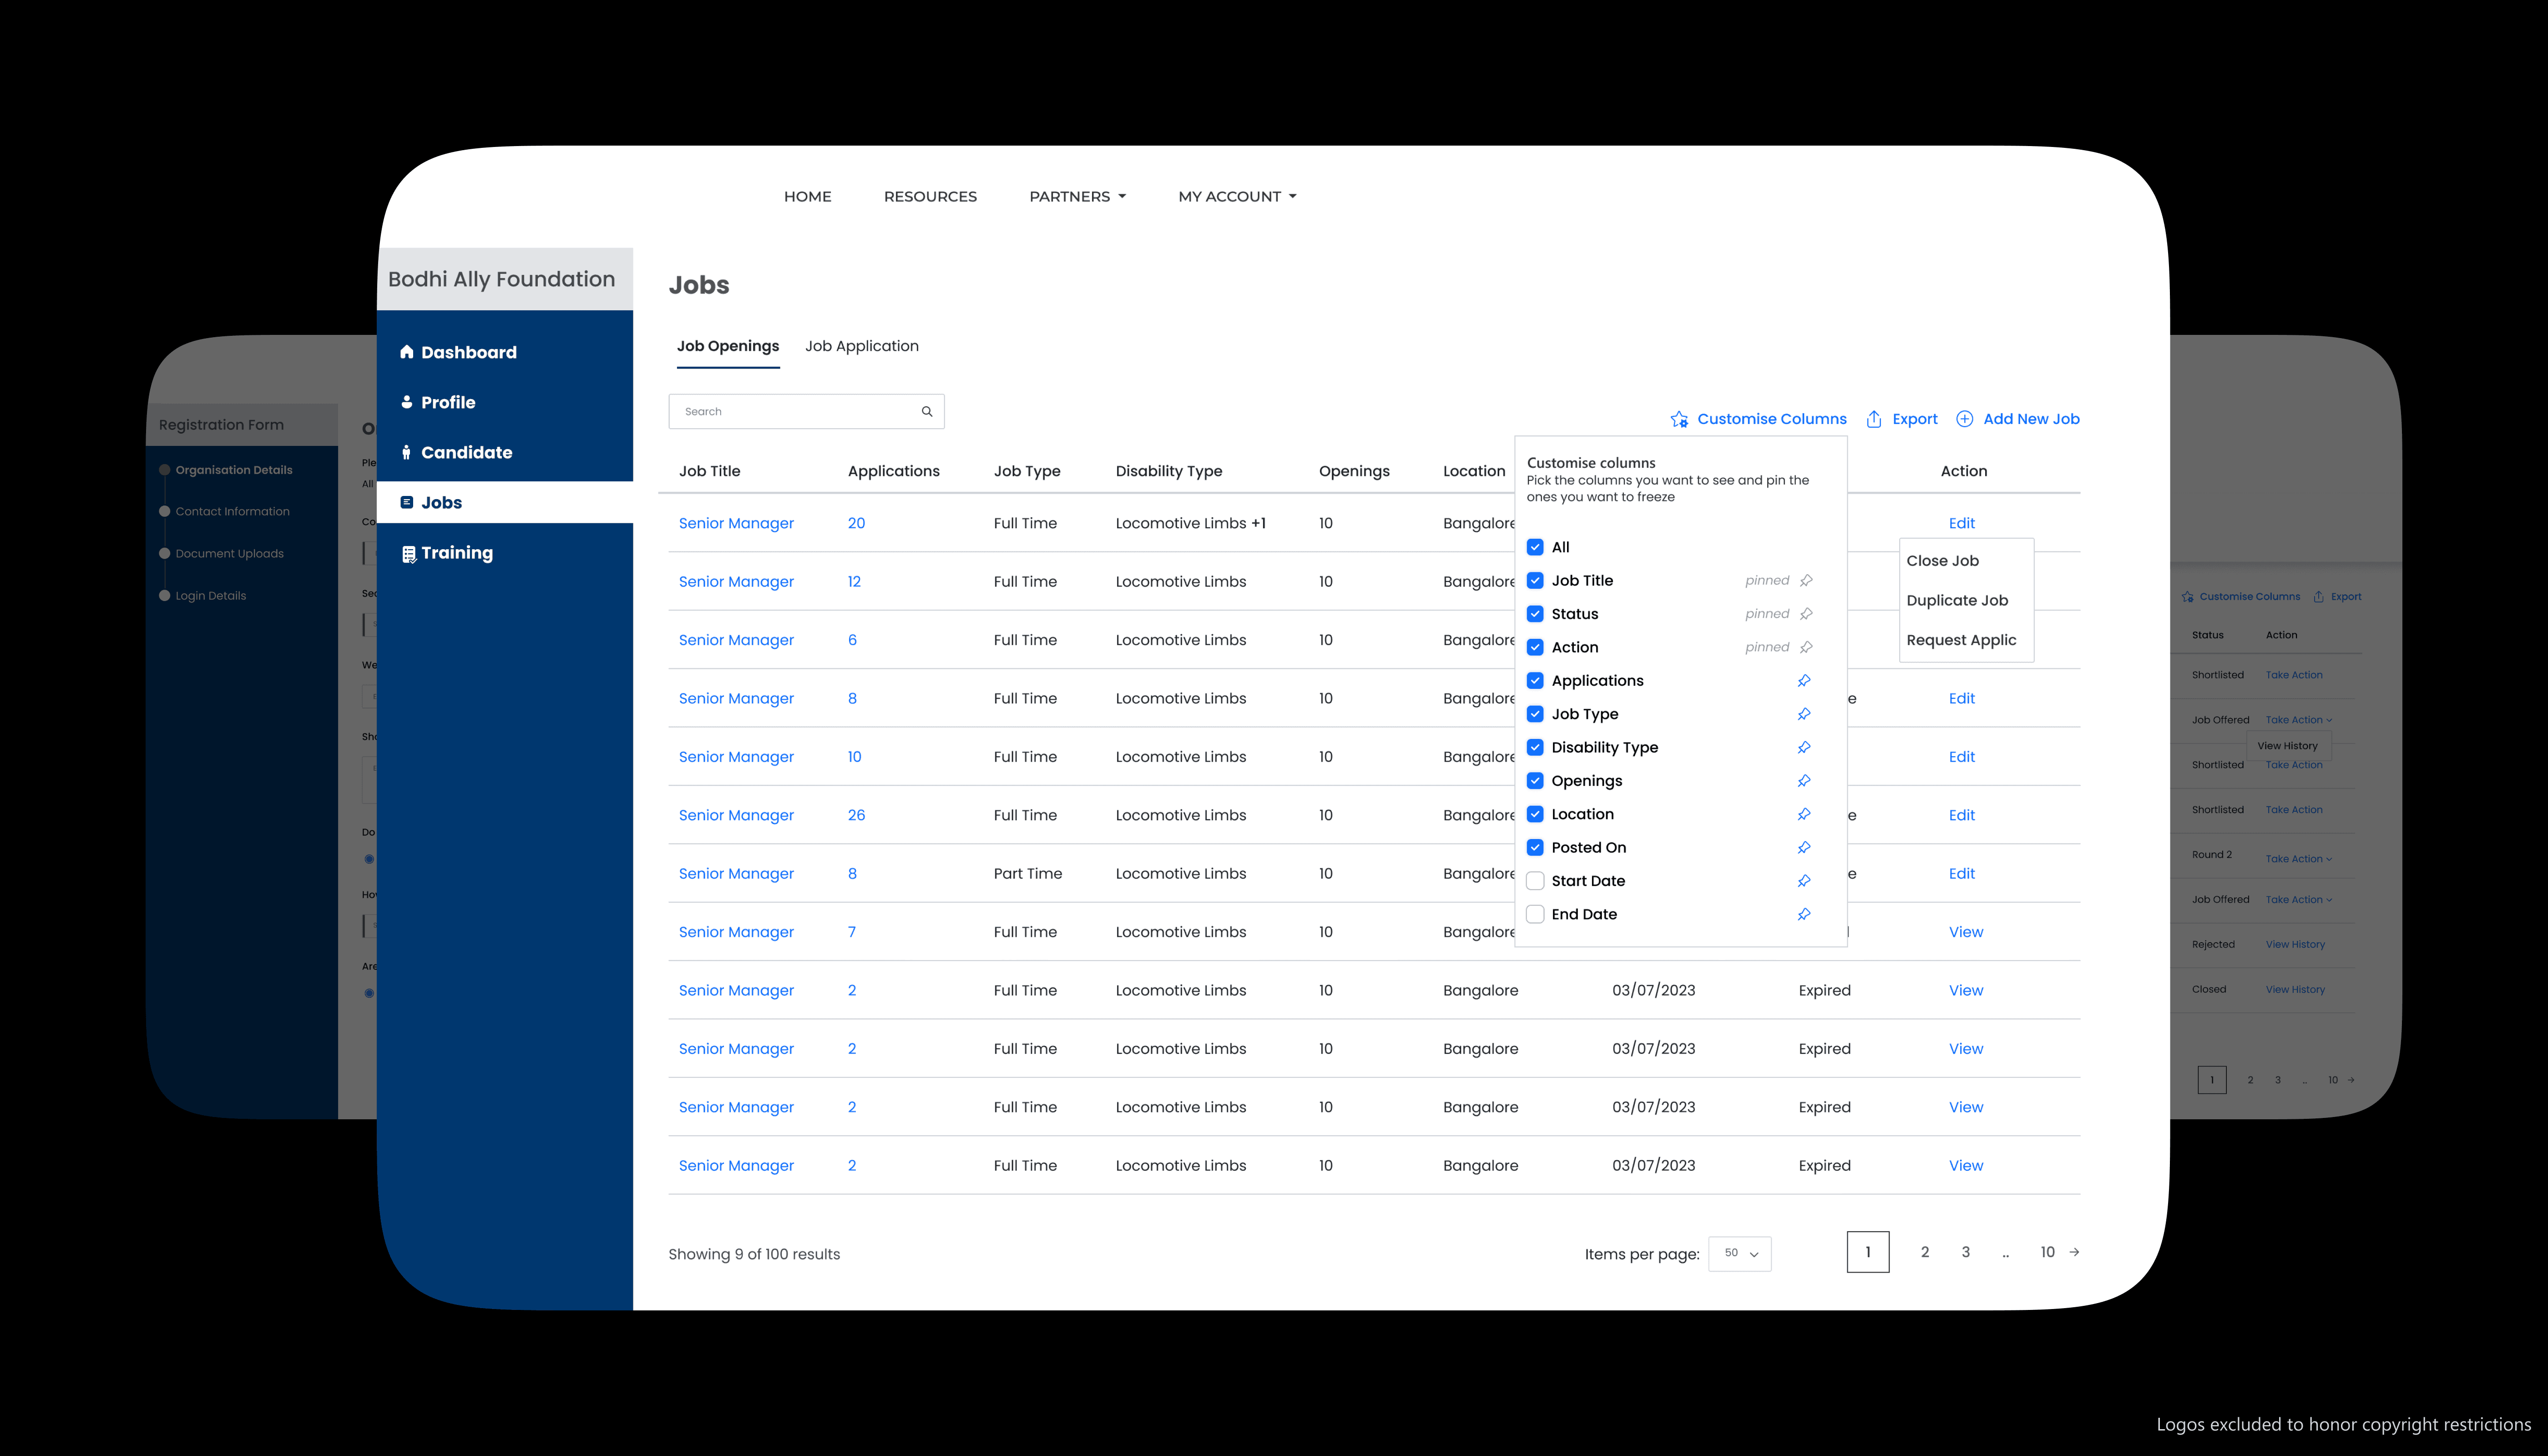Click the next page arrow in pagination
Screen dimensions: 2548x1456
click(2075, 1252)
